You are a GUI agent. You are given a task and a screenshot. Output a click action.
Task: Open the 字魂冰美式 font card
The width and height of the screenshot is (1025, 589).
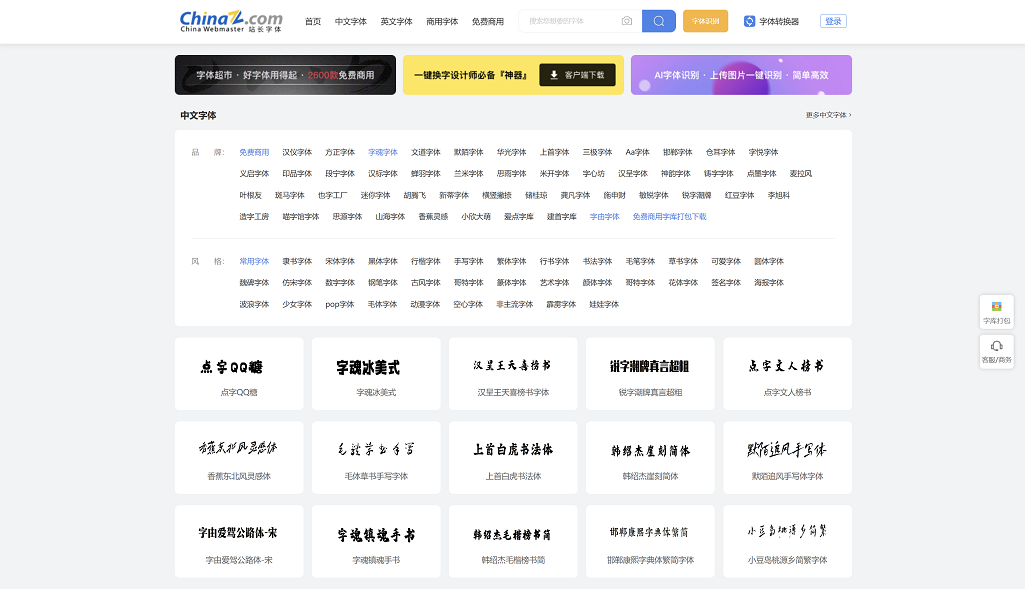tap(375, 373)
